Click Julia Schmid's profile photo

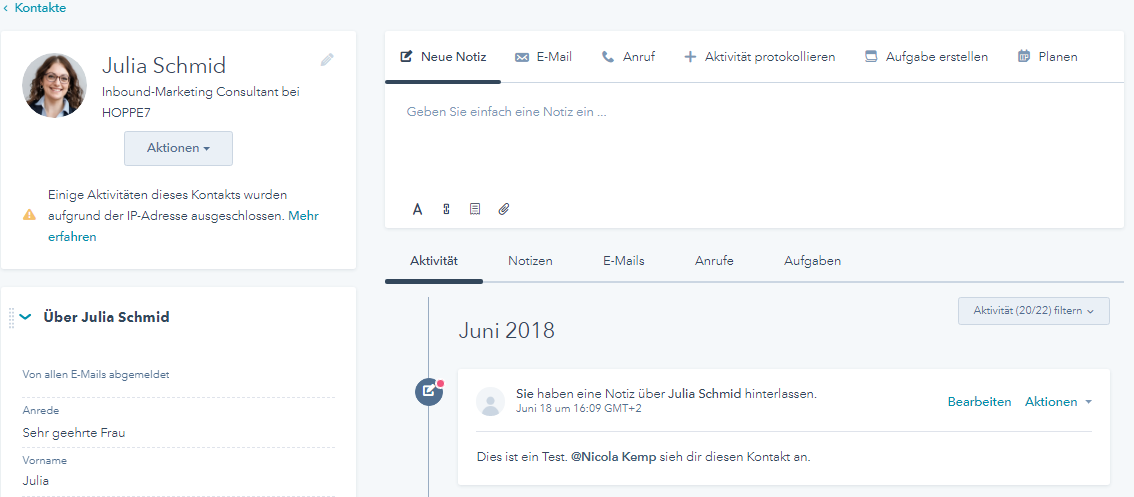tap(54, 85)
